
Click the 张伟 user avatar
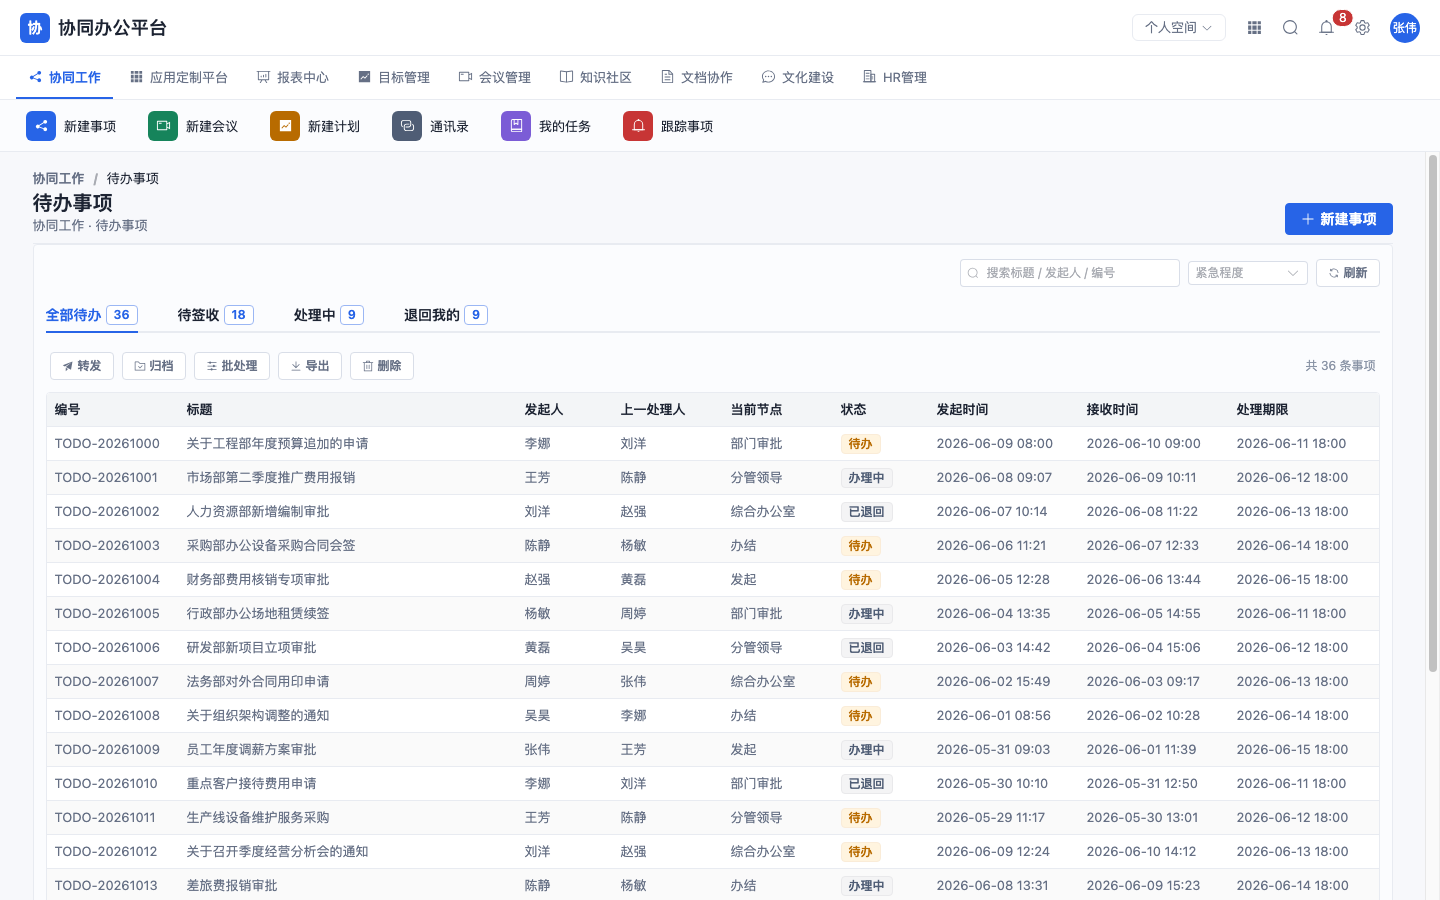click(1405, 28)
